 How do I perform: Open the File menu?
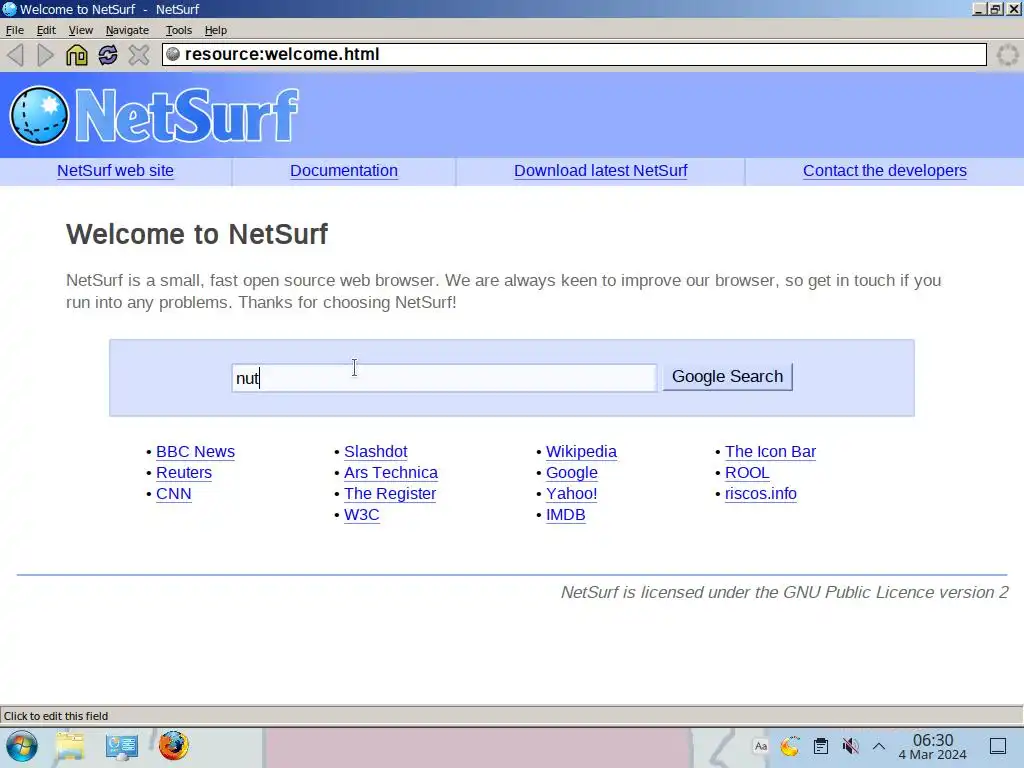pyautogui.click(x=14, y=30)
